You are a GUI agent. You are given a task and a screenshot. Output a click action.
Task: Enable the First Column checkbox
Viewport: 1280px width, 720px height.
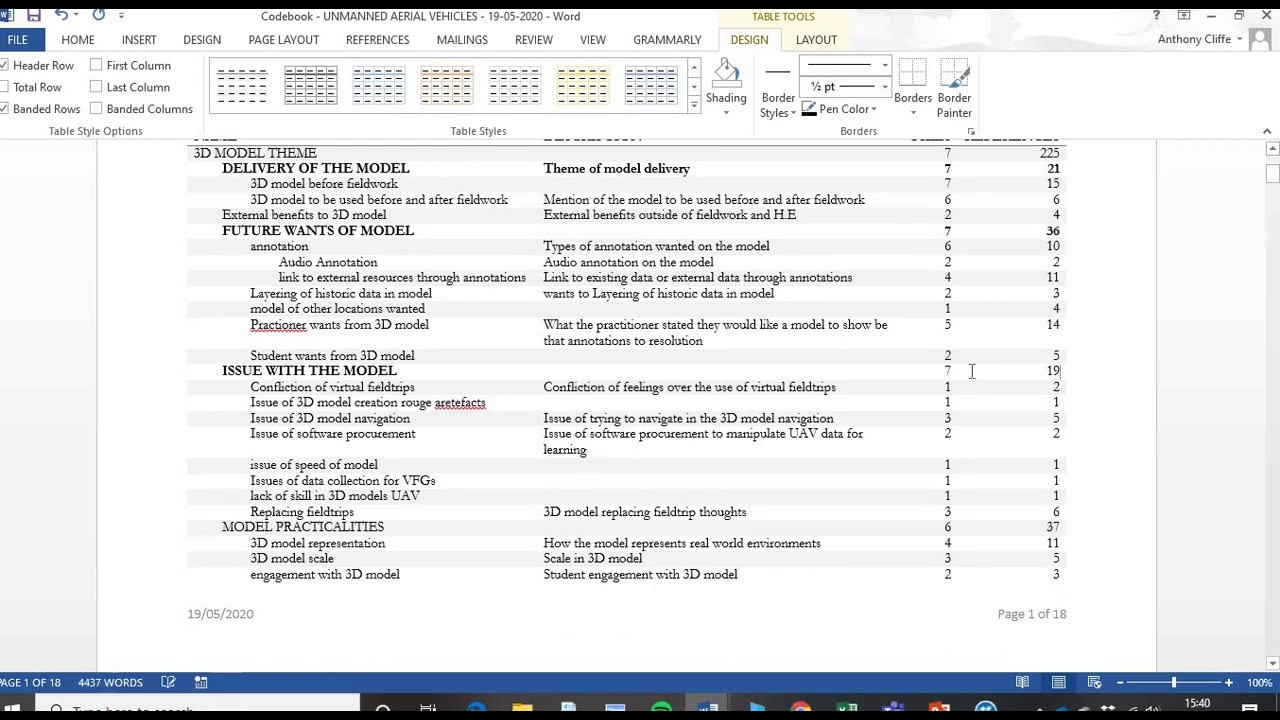(96, 65)
